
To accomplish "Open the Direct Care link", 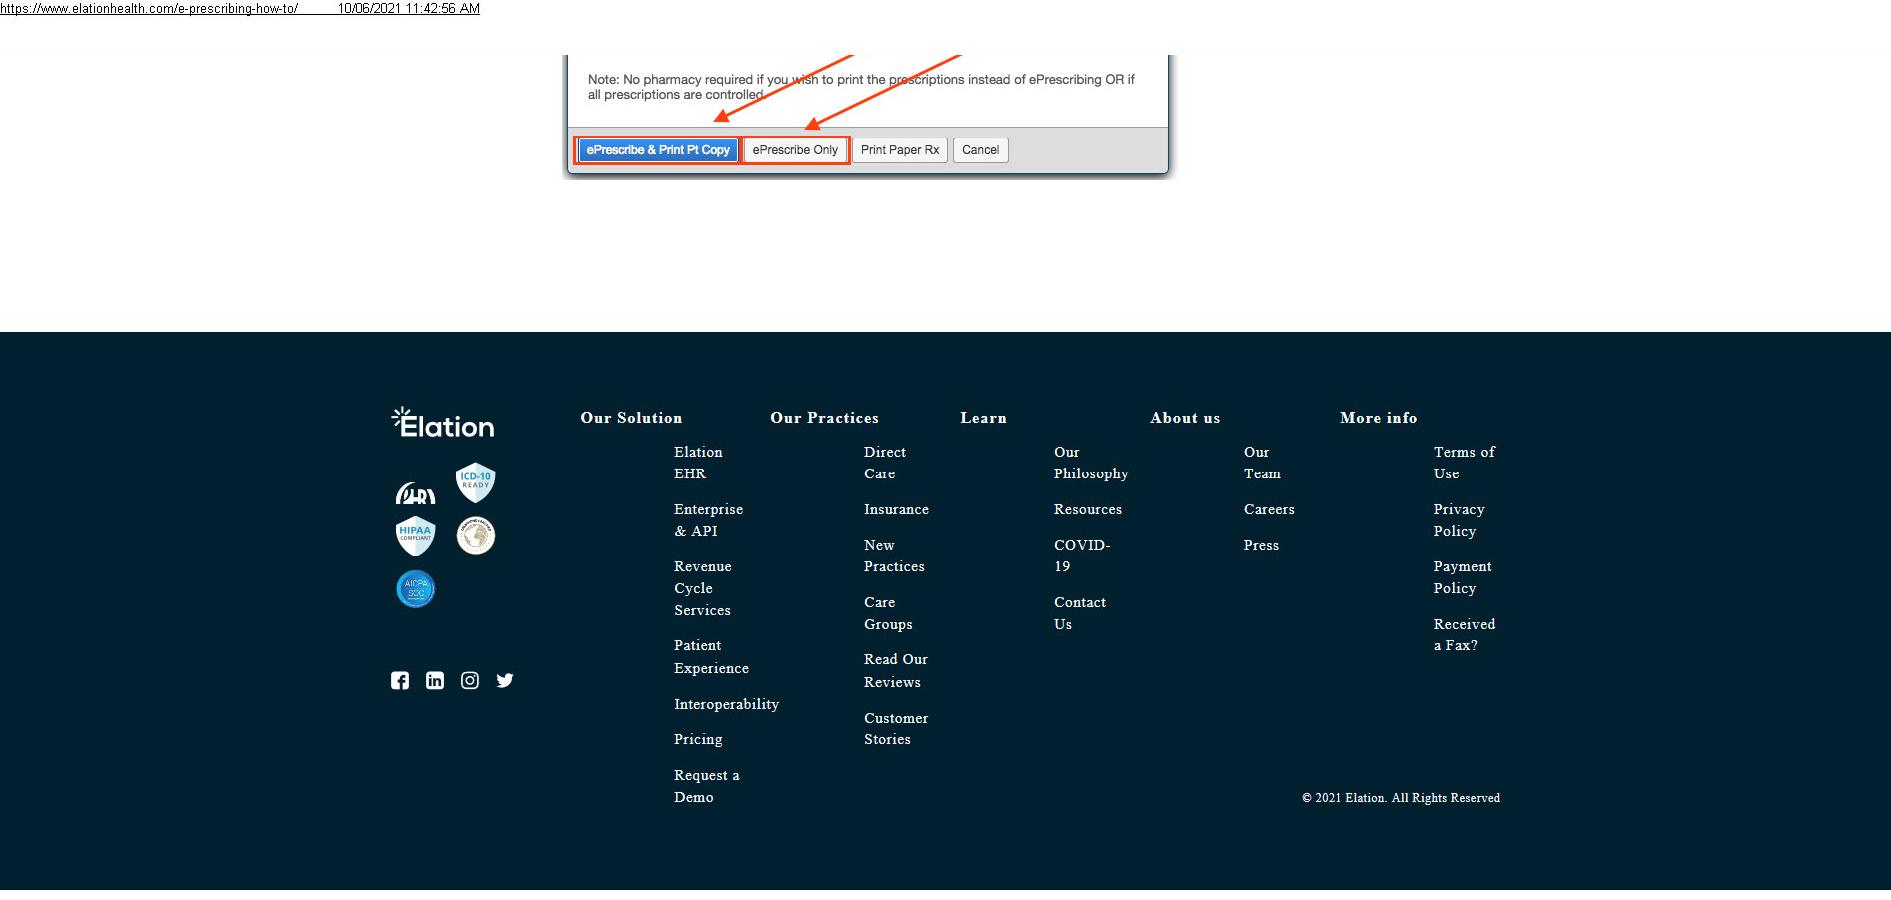I will (x=884, y=463).
